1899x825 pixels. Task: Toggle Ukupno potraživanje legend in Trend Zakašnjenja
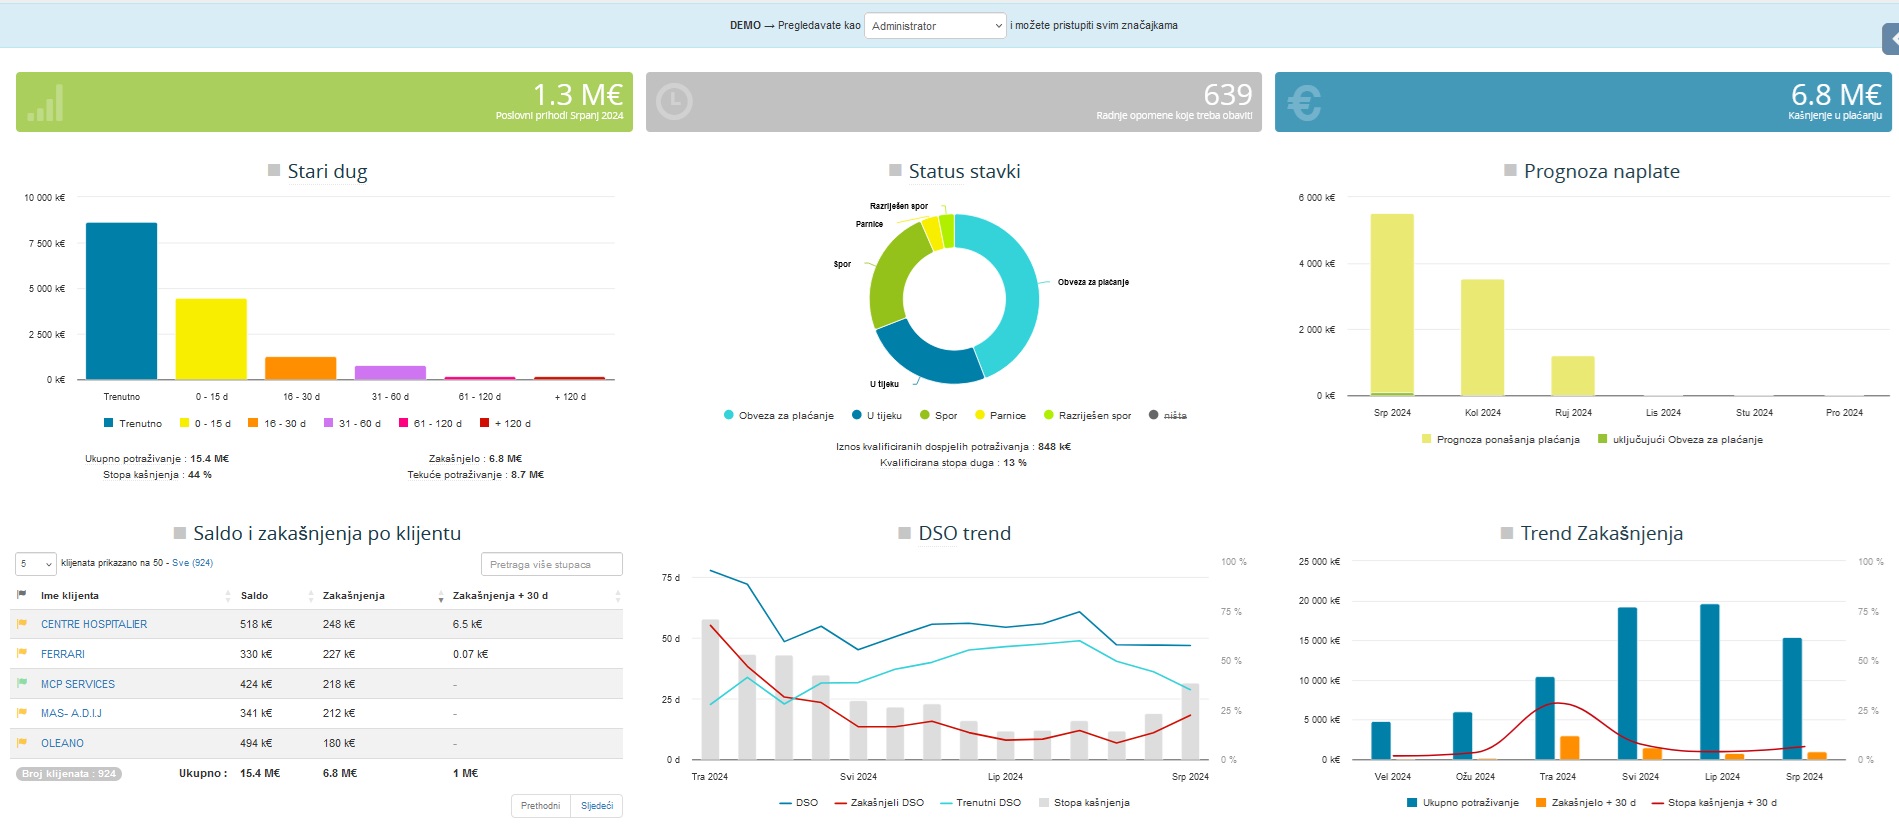pos(1463,803)
